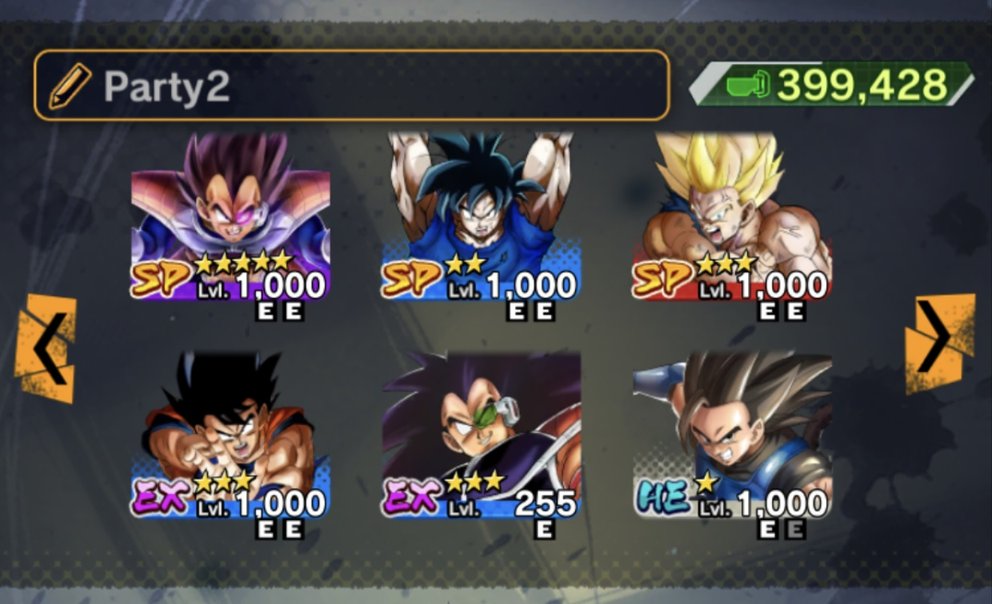Go to the previous party with left arrow
The height and width of the screenshot is (604, 992).
coord(46,348)
